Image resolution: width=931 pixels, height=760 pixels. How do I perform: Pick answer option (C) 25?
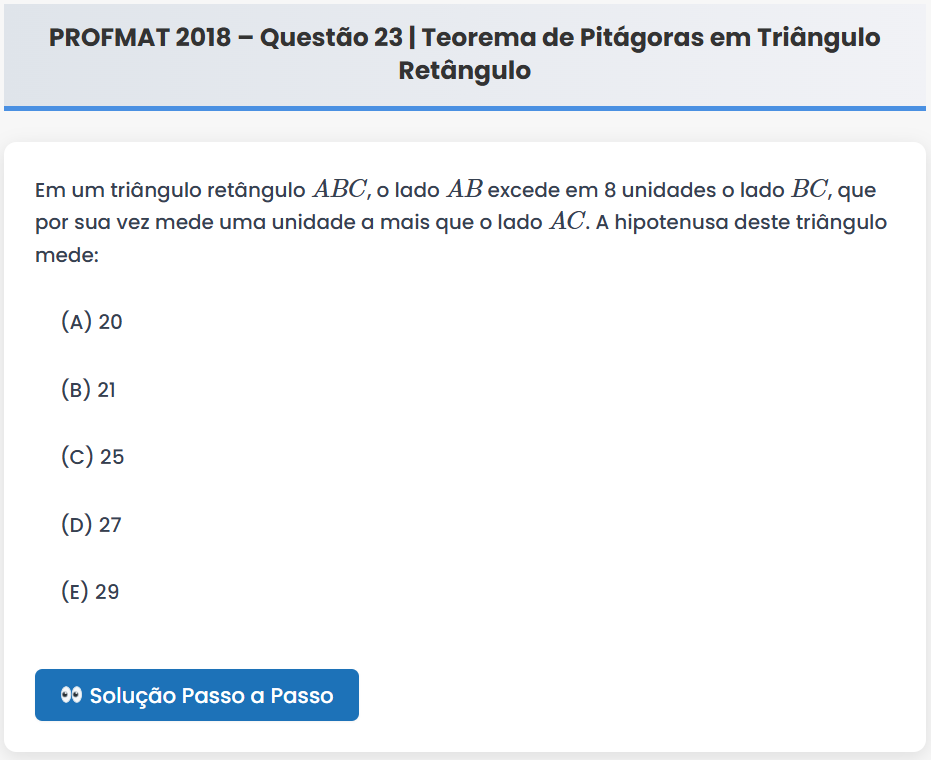[x=92, y=457]
